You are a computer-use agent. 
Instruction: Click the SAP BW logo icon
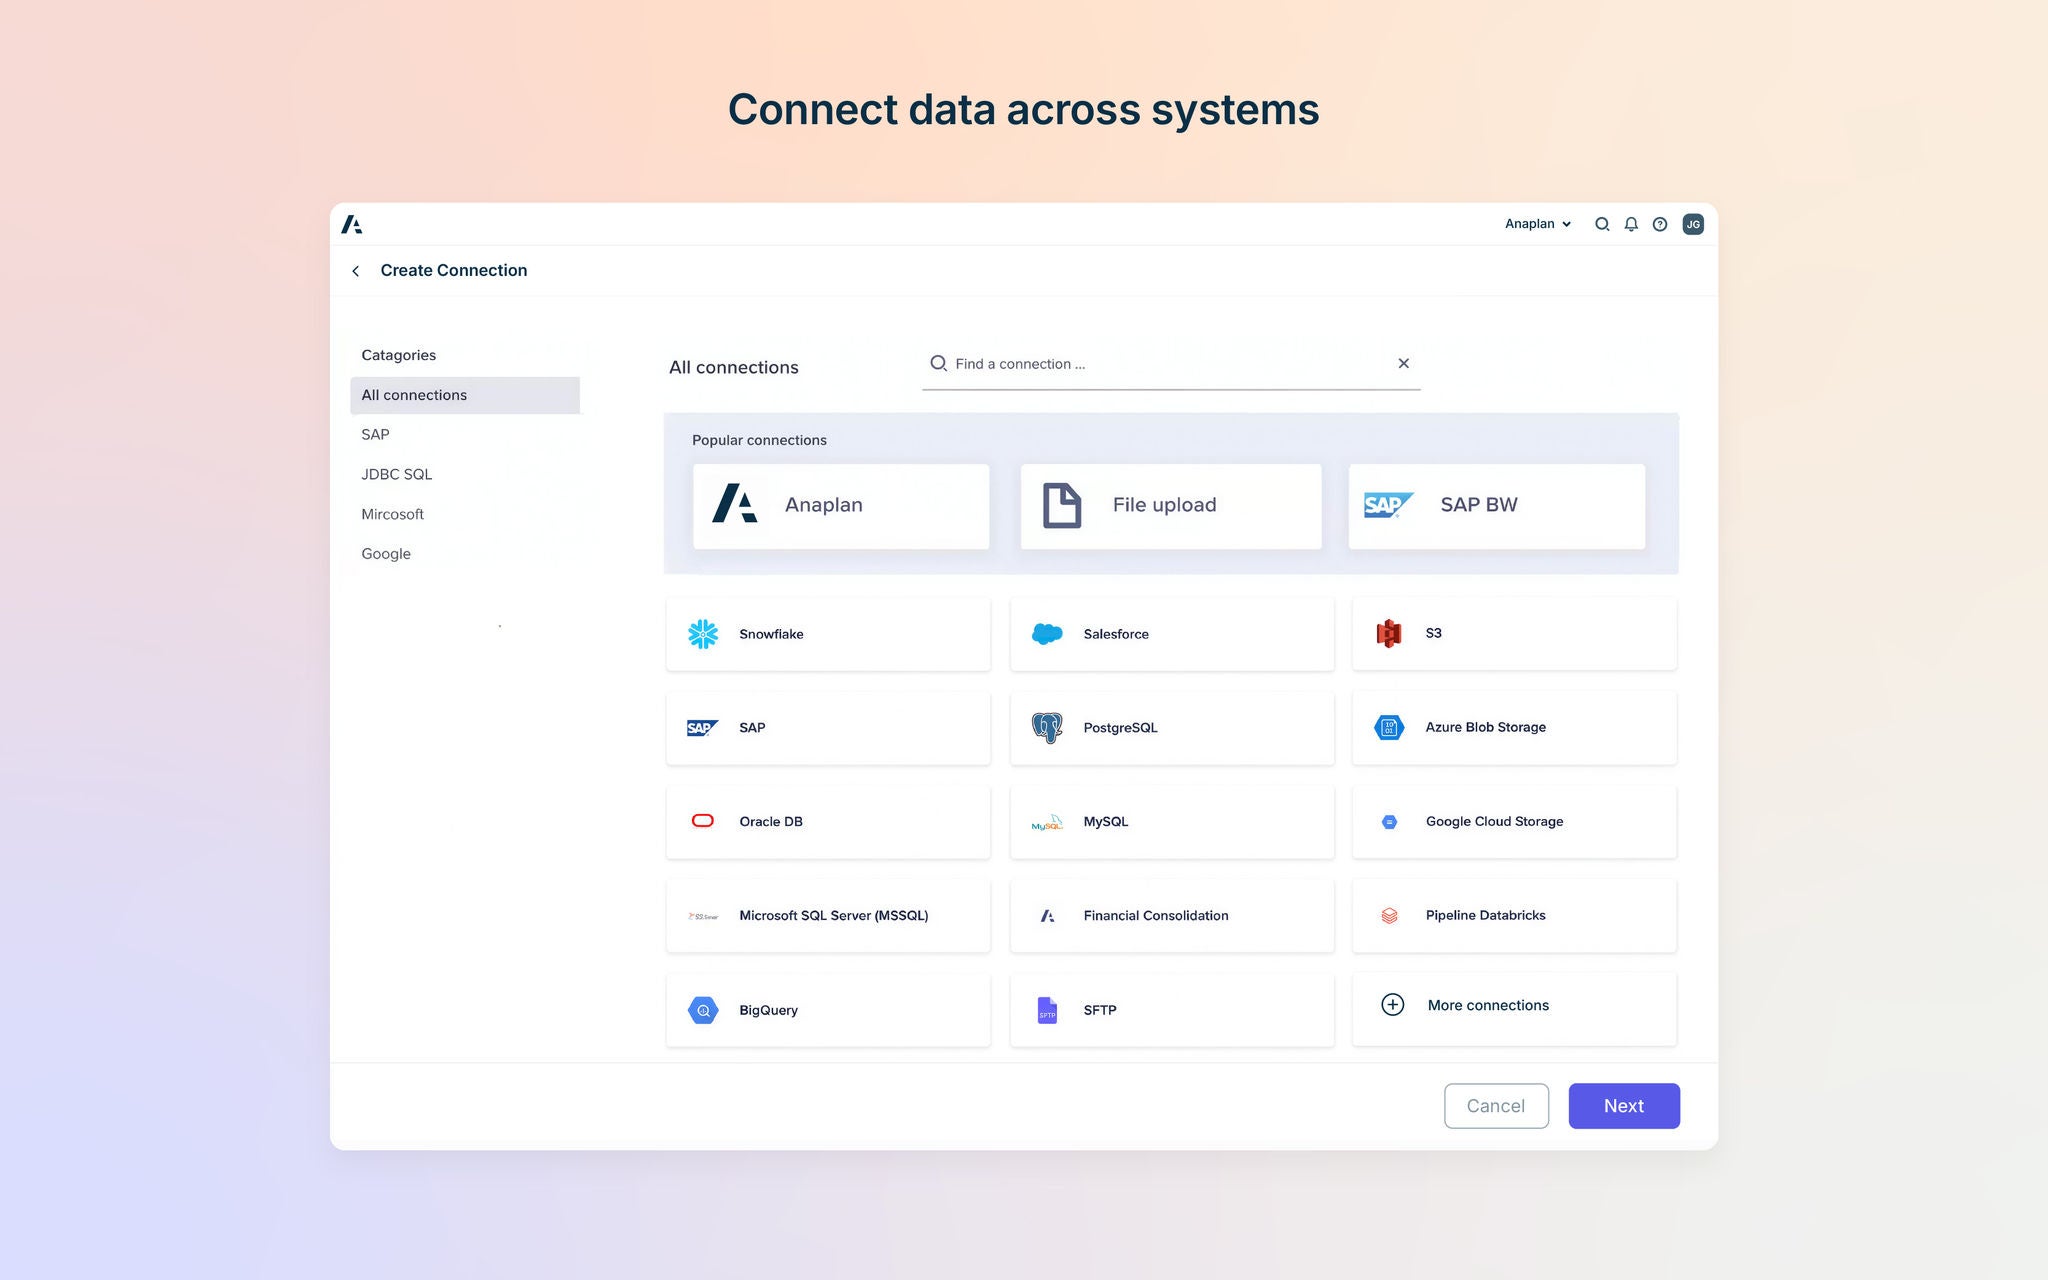tap(1389, 505)
